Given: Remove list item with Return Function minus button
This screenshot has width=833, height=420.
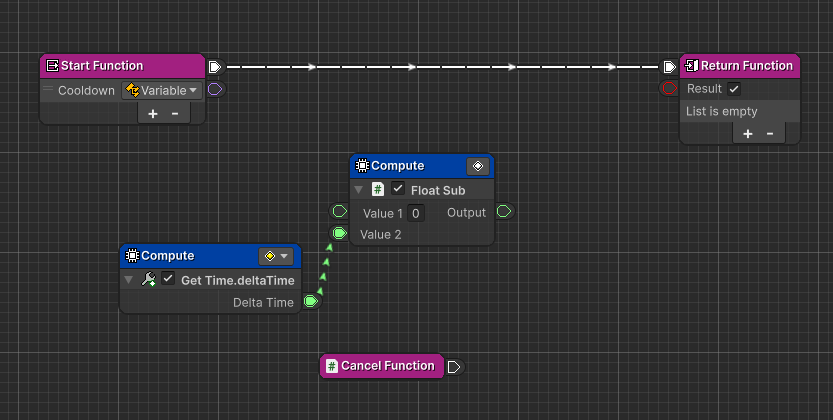Looking at the screenshot, I should pos(770,134).
